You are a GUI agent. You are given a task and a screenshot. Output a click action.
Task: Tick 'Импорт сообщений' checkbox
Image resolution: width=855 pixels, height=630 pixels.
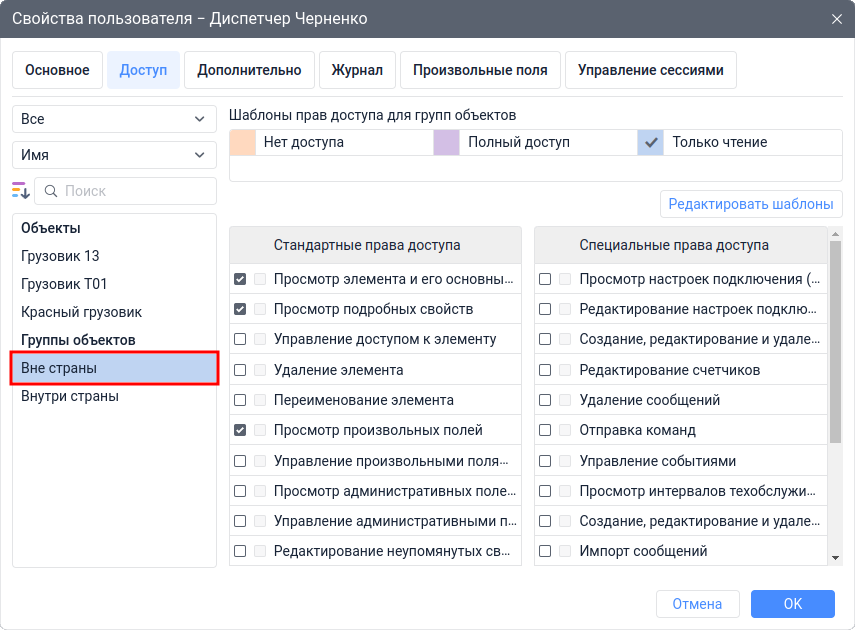545,551
